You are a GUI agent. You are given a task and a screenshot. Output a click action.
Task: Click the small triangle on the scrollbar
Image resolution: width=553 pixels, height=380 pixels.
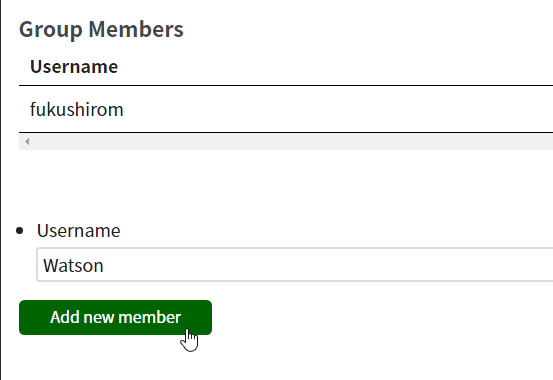pos(27,141)
